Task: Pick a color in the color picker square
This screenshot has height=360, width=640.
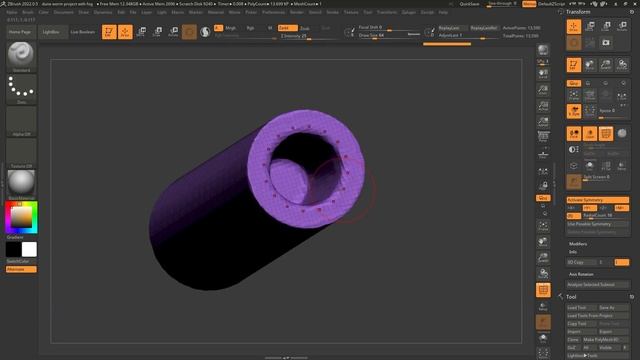Action: pos(21,217)
